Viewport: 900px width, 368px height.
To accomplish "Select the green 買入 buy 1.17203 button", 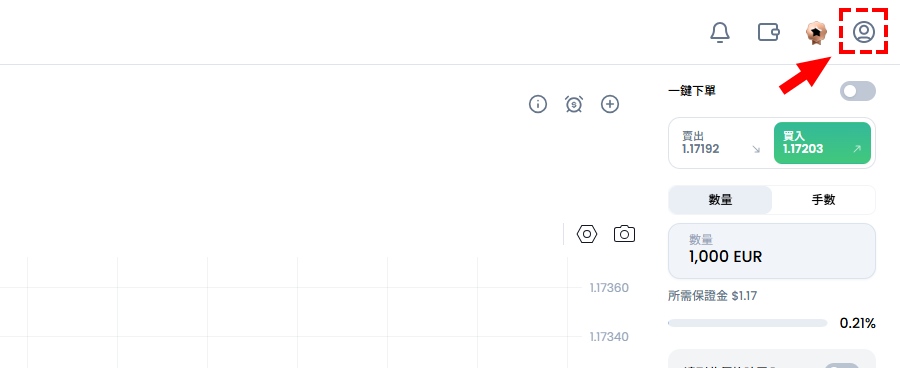I will [x=823, y=143].
